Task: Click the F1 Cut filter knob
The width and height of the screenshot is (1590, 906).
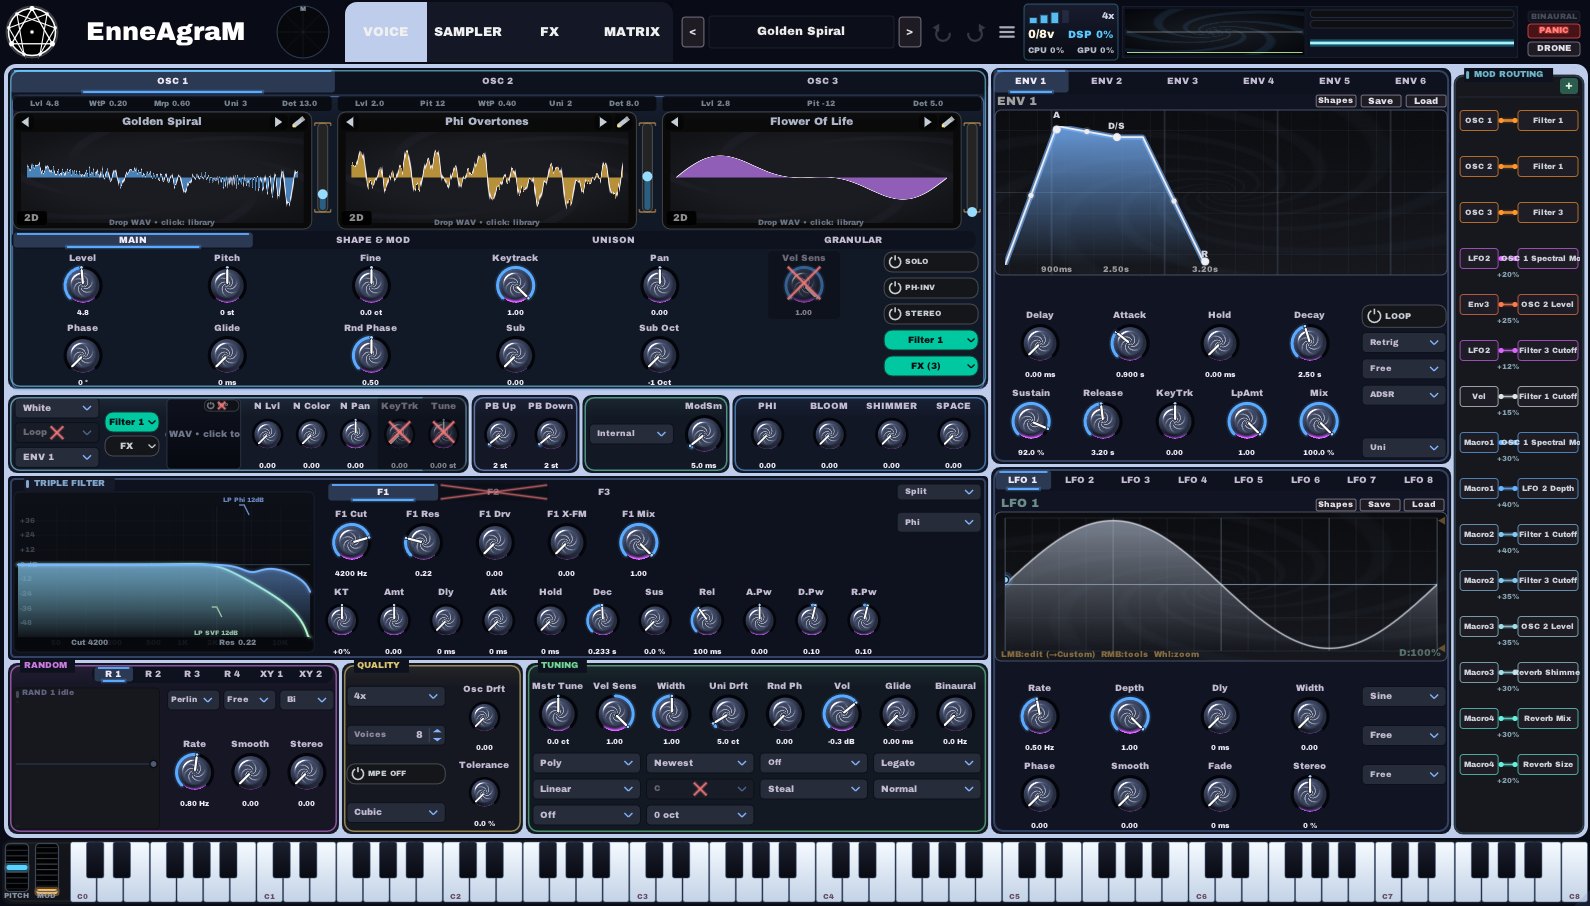Action: point(351,542)
